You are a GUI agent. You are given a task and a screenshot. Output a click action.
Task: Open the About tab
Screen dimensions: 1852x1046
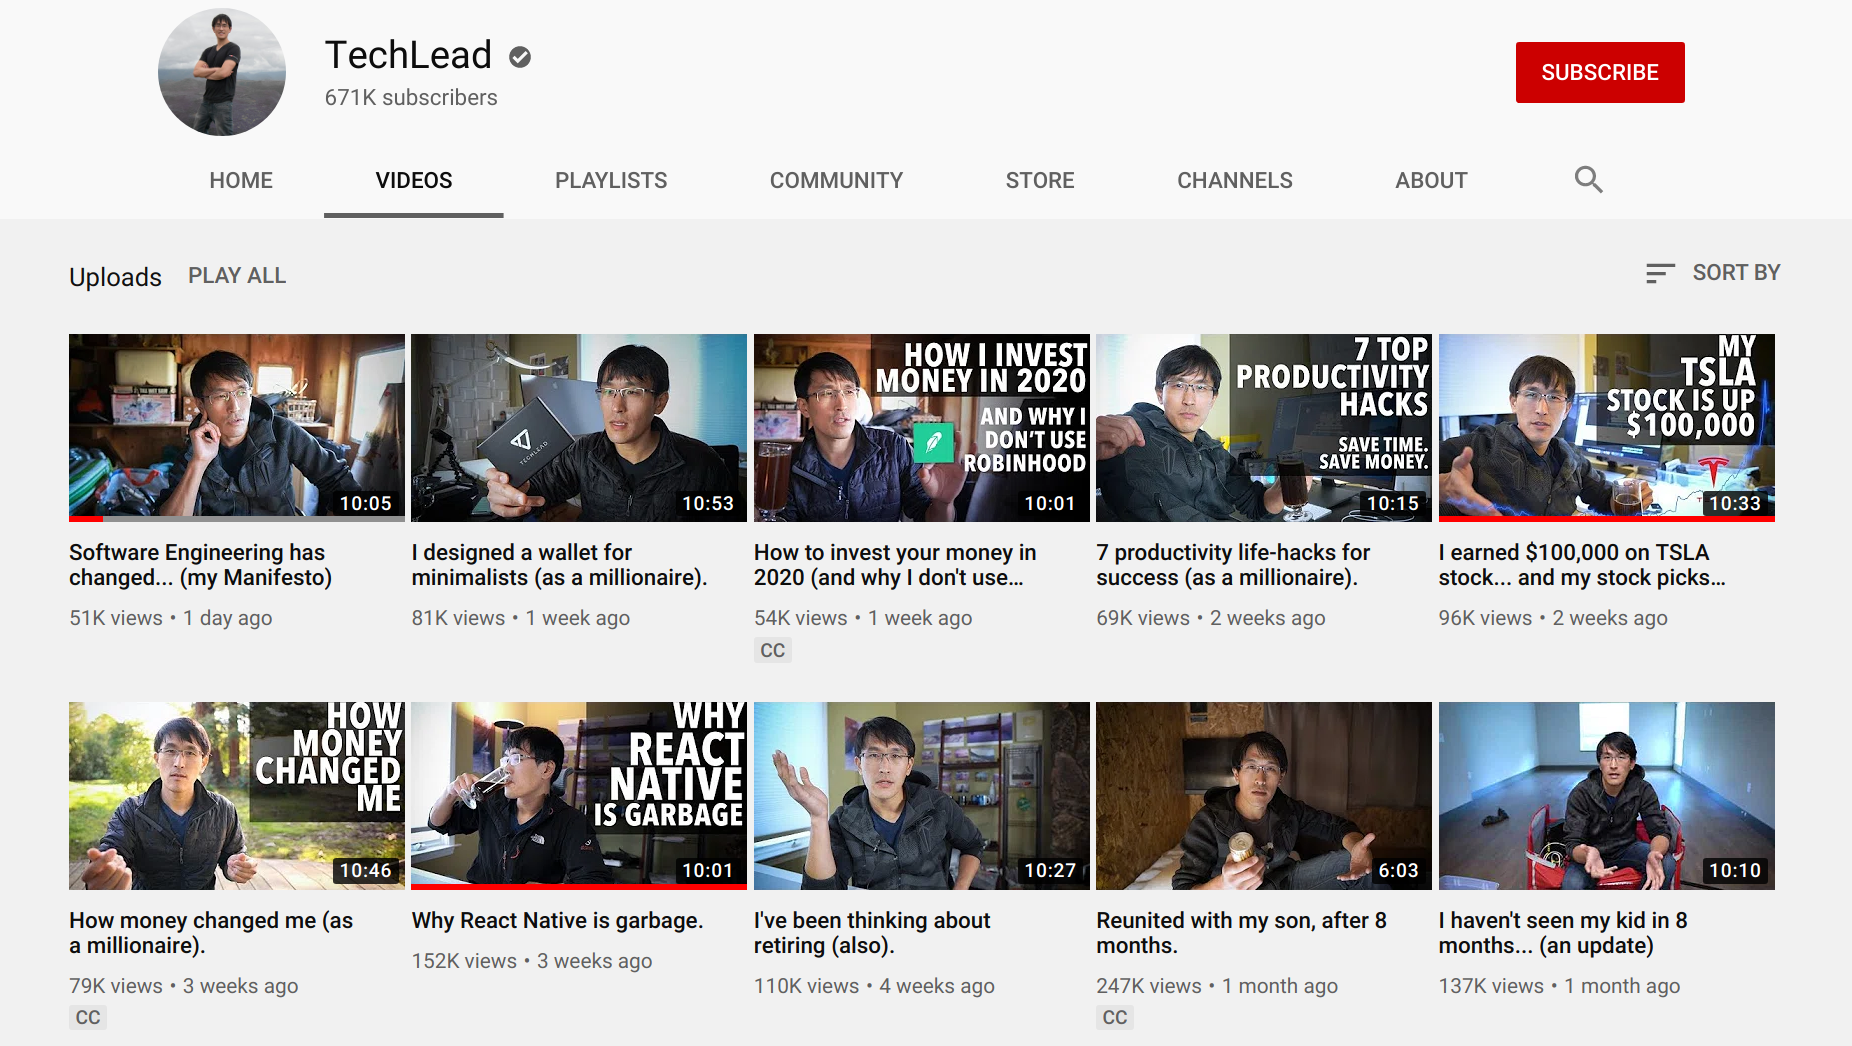tap(1431, 181)
